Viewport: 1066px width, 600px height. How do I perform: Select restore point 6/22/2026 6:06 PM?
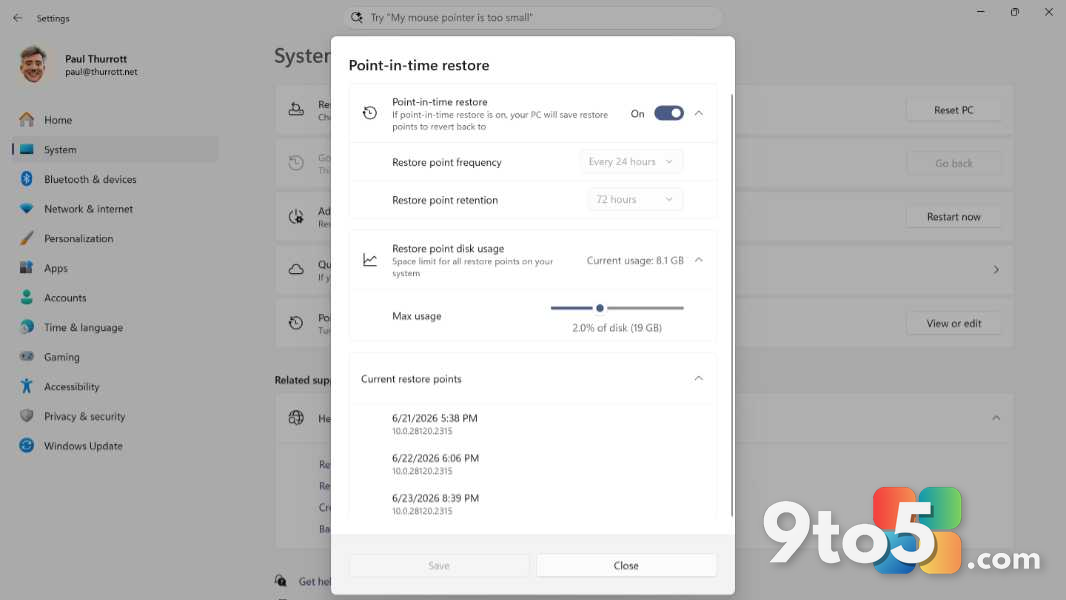click(x=435, y=463)
